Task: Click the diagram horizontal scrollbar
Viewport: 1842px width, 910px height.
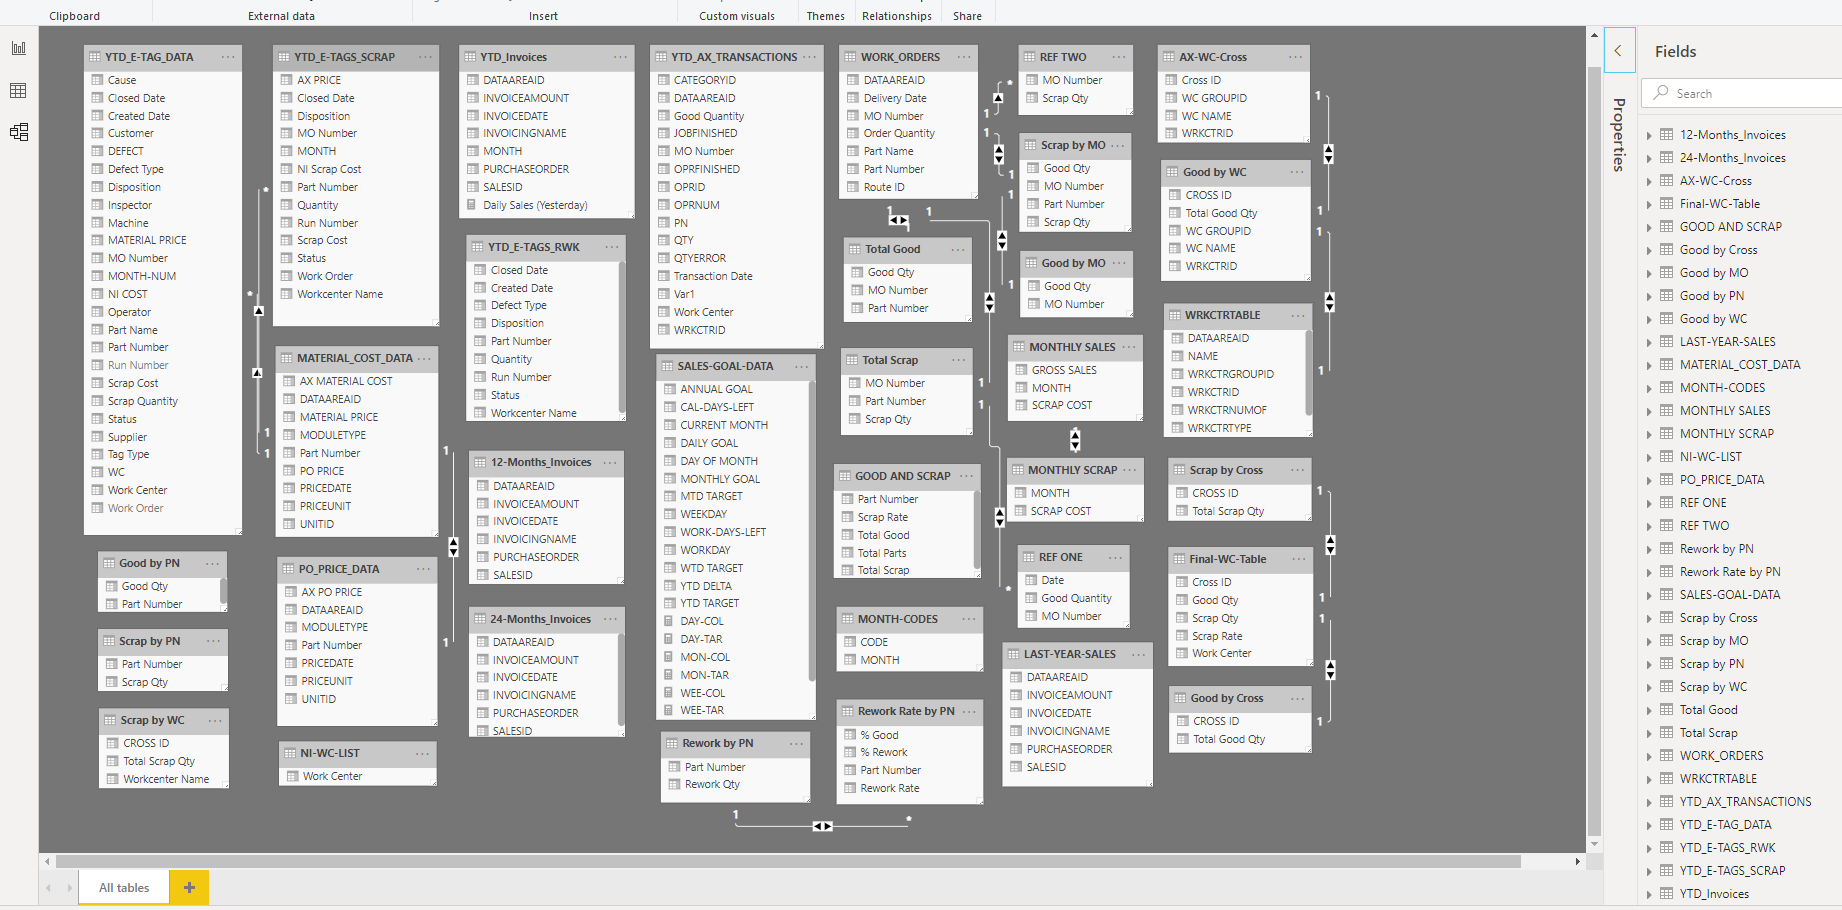Action: click(x=788, y=861)
